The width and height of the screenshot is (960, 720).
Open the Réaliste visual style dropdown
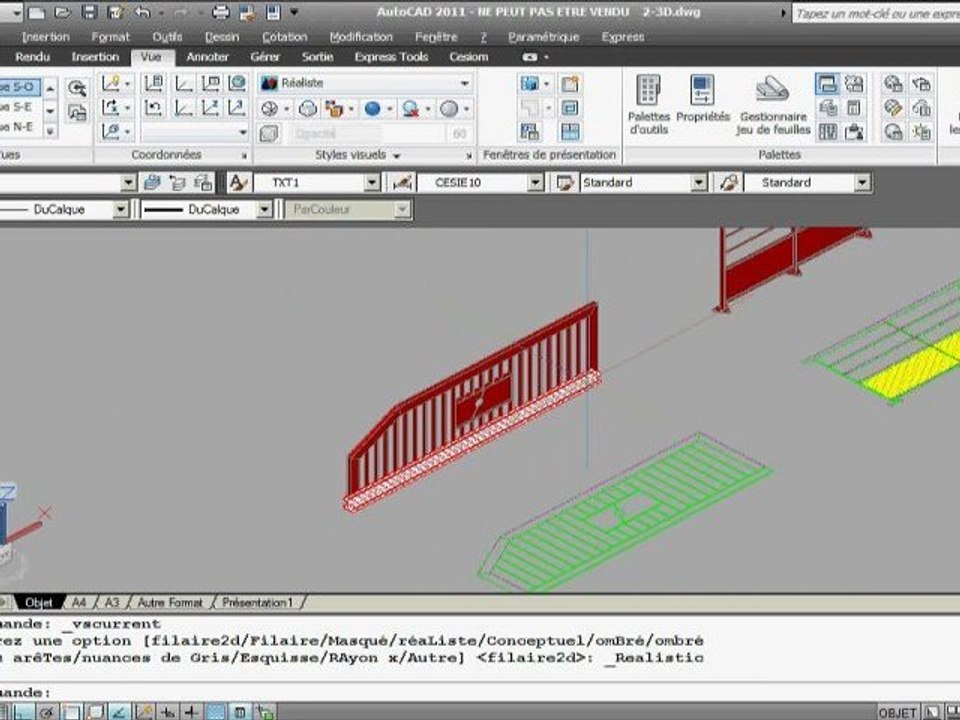(x=465, y=83)
